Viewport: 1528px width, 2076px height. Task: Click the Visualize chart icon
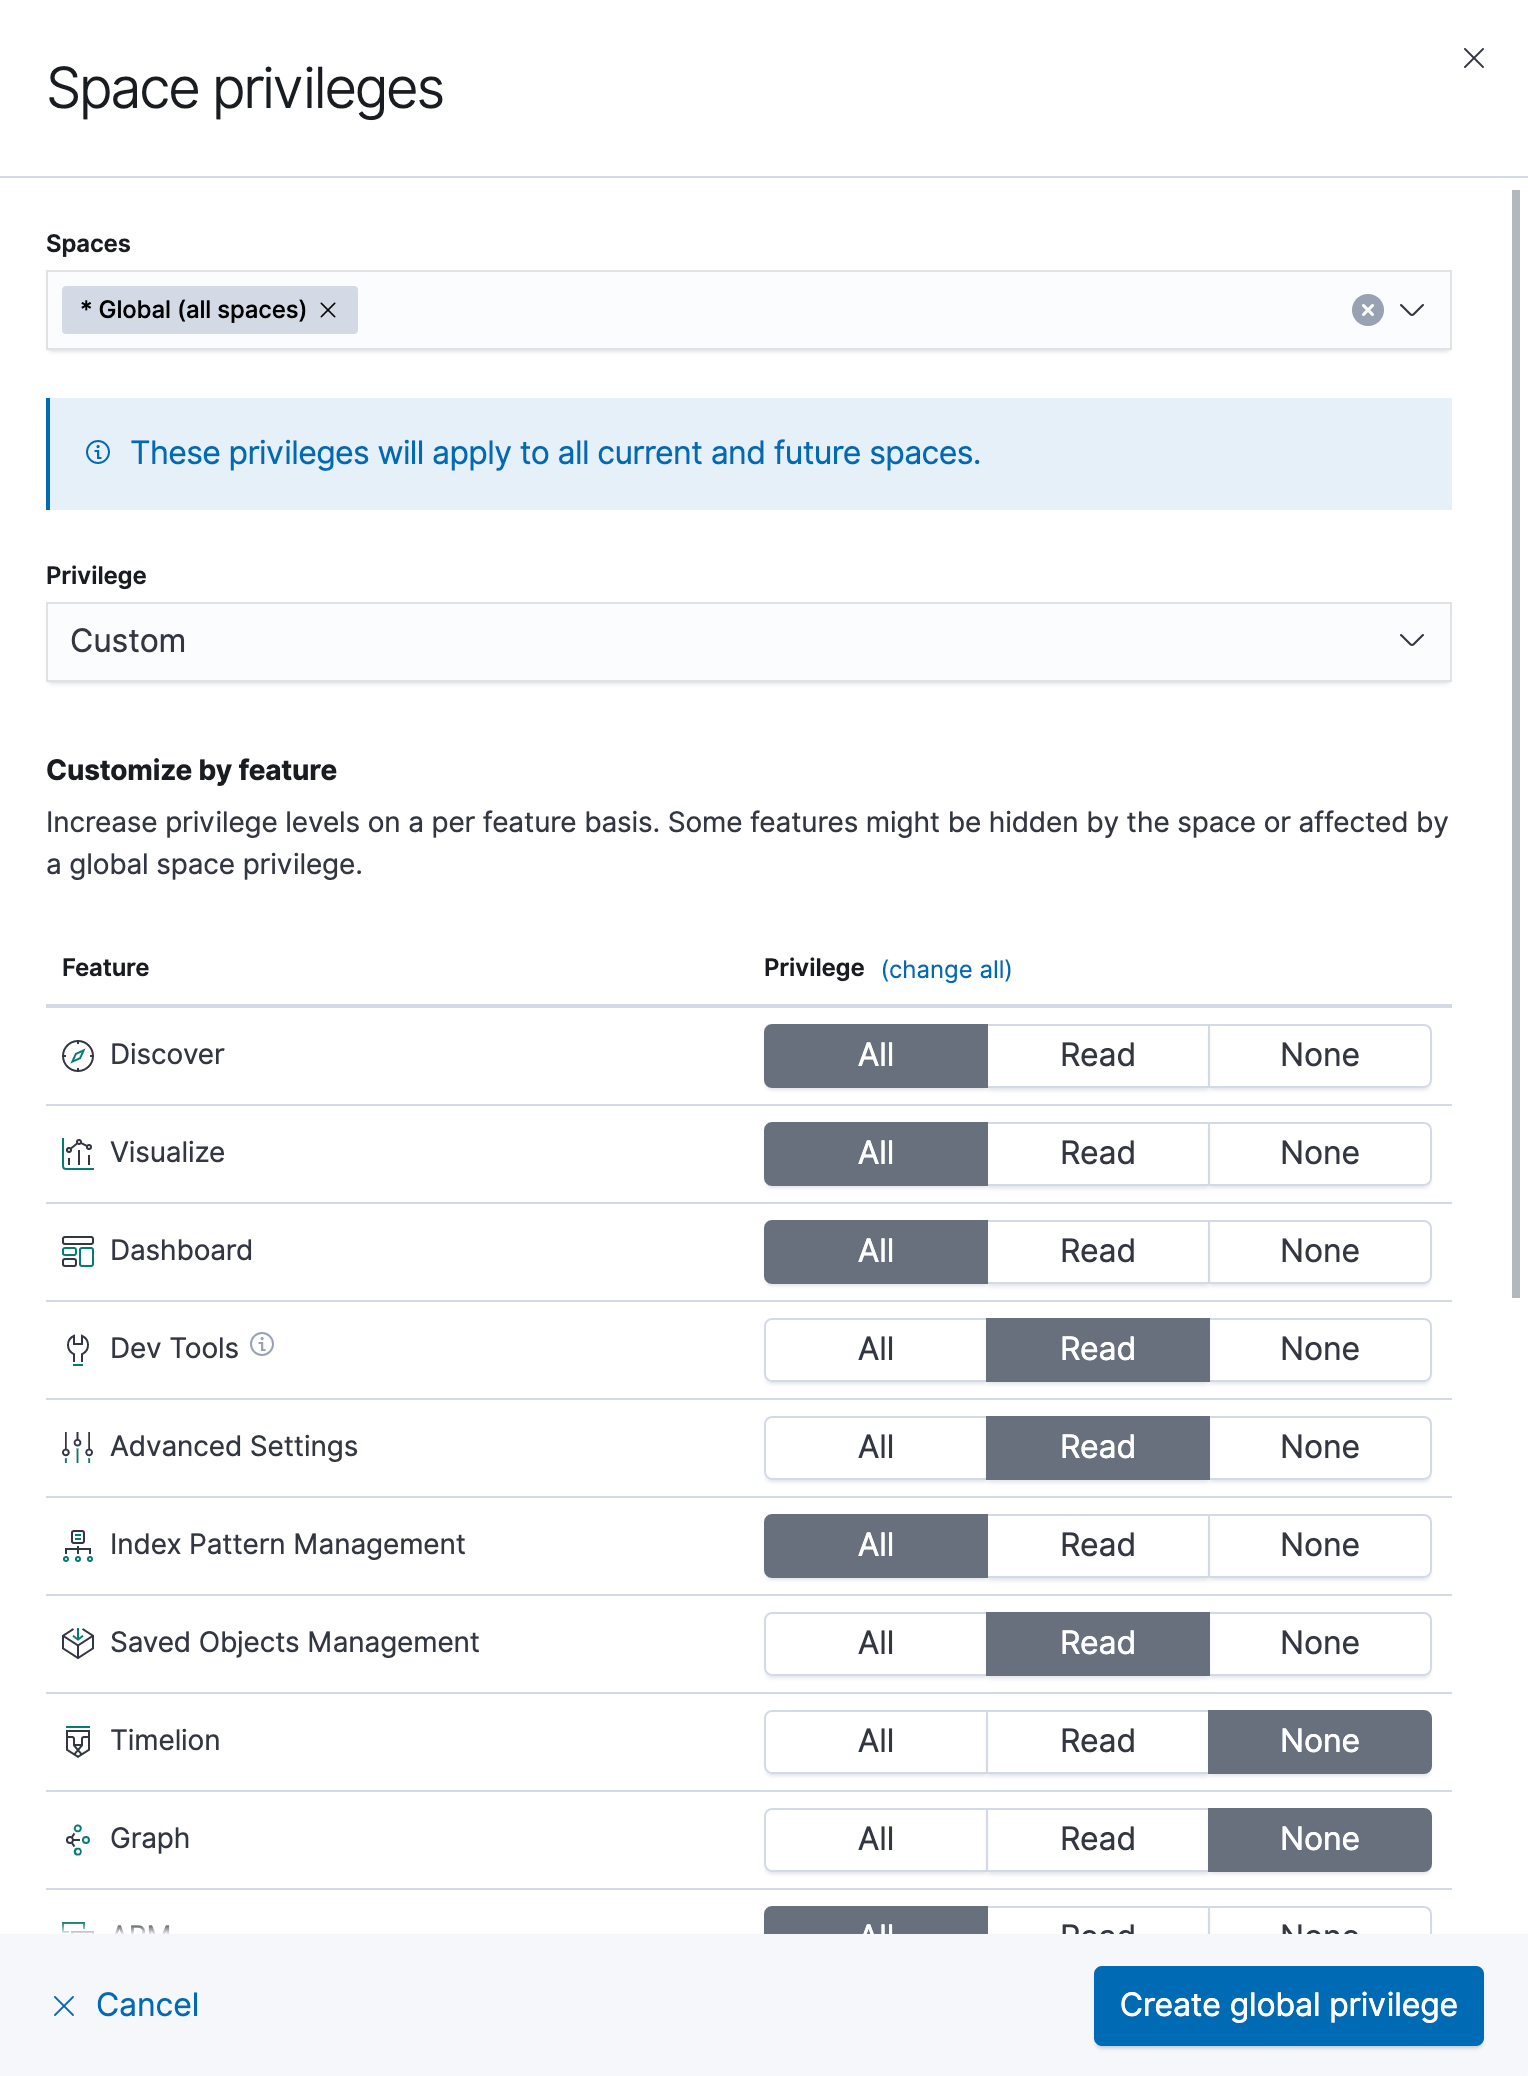tap(78, 1153)
